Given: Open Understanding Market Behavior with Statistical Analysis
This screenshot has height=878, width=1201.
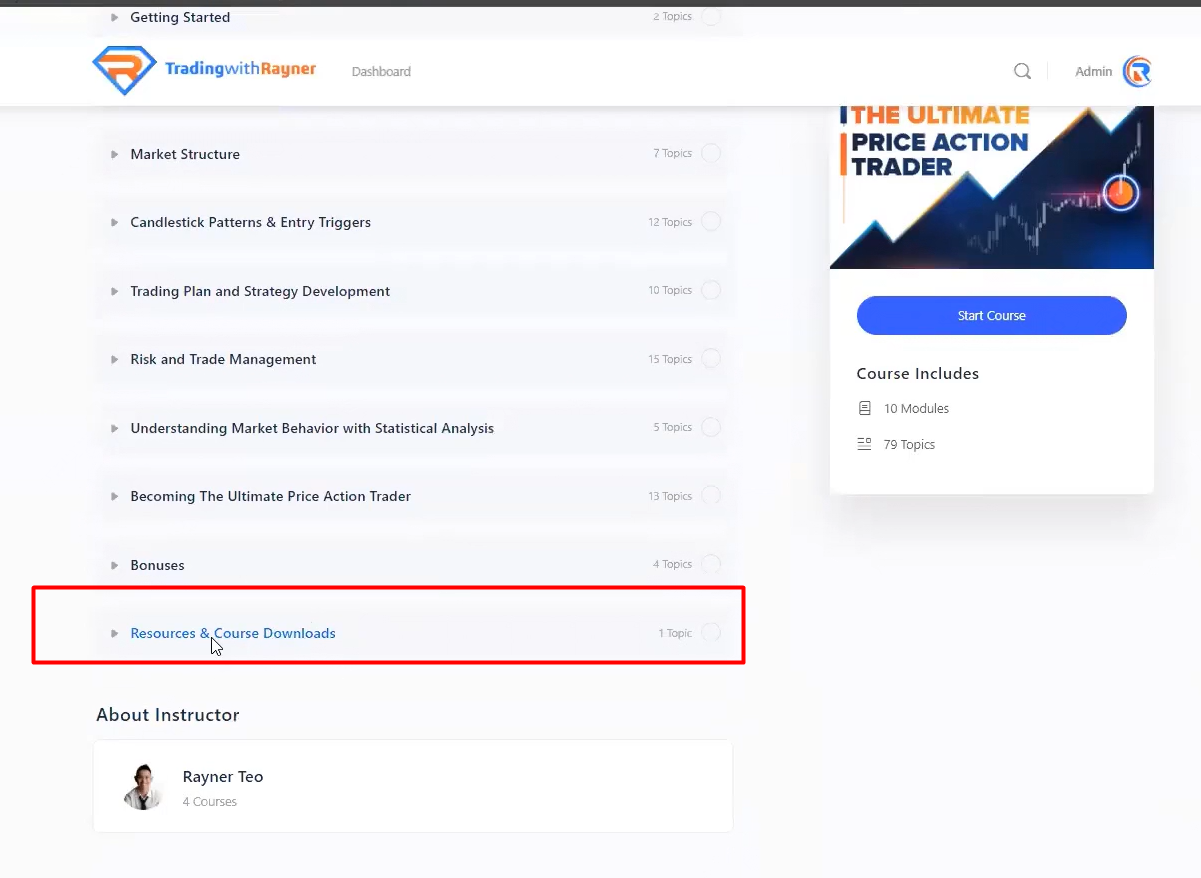Looking at the screenshot, I should point(312,428).
